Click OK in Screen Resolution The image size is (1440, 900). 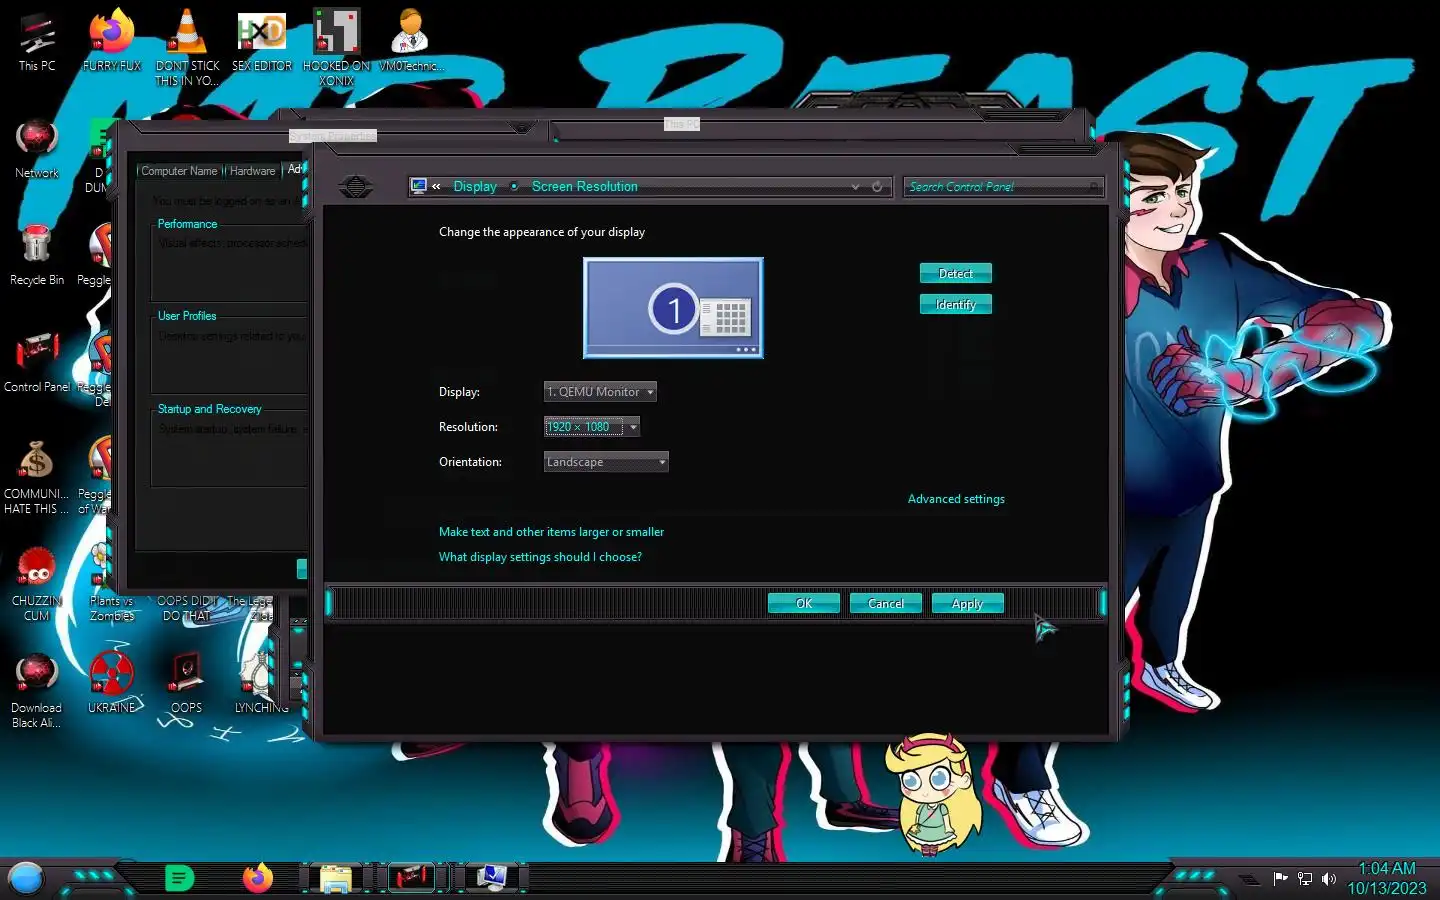(804, 604)
